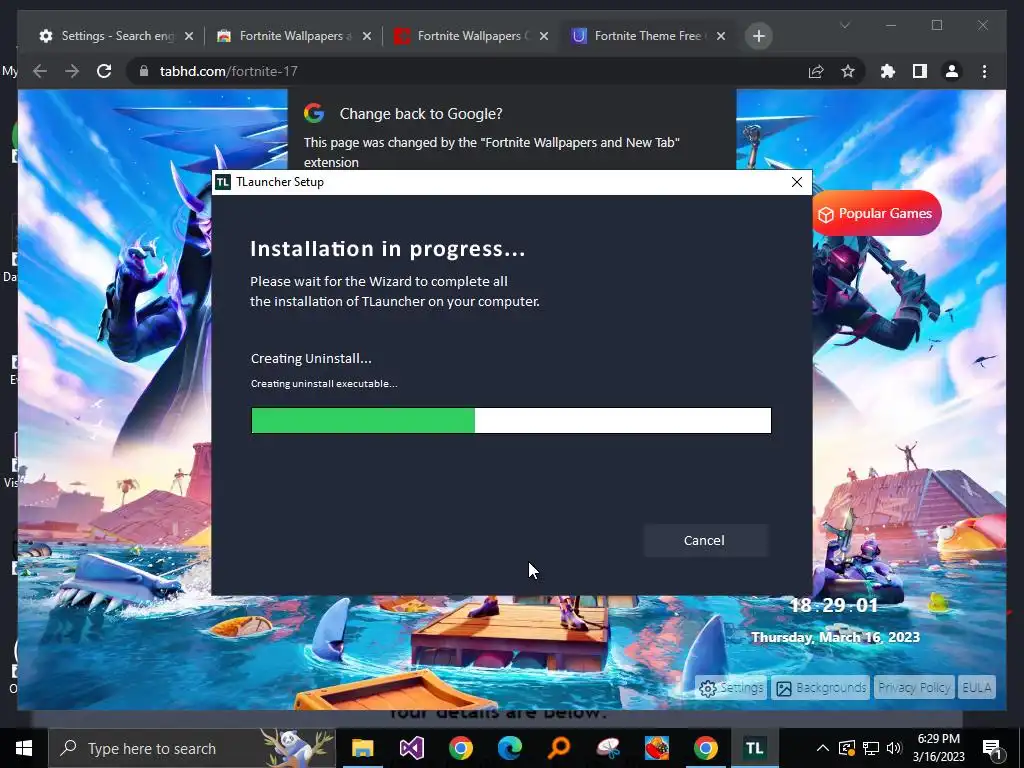Open the Chrome three-dot menu

[x=984, y=71]
